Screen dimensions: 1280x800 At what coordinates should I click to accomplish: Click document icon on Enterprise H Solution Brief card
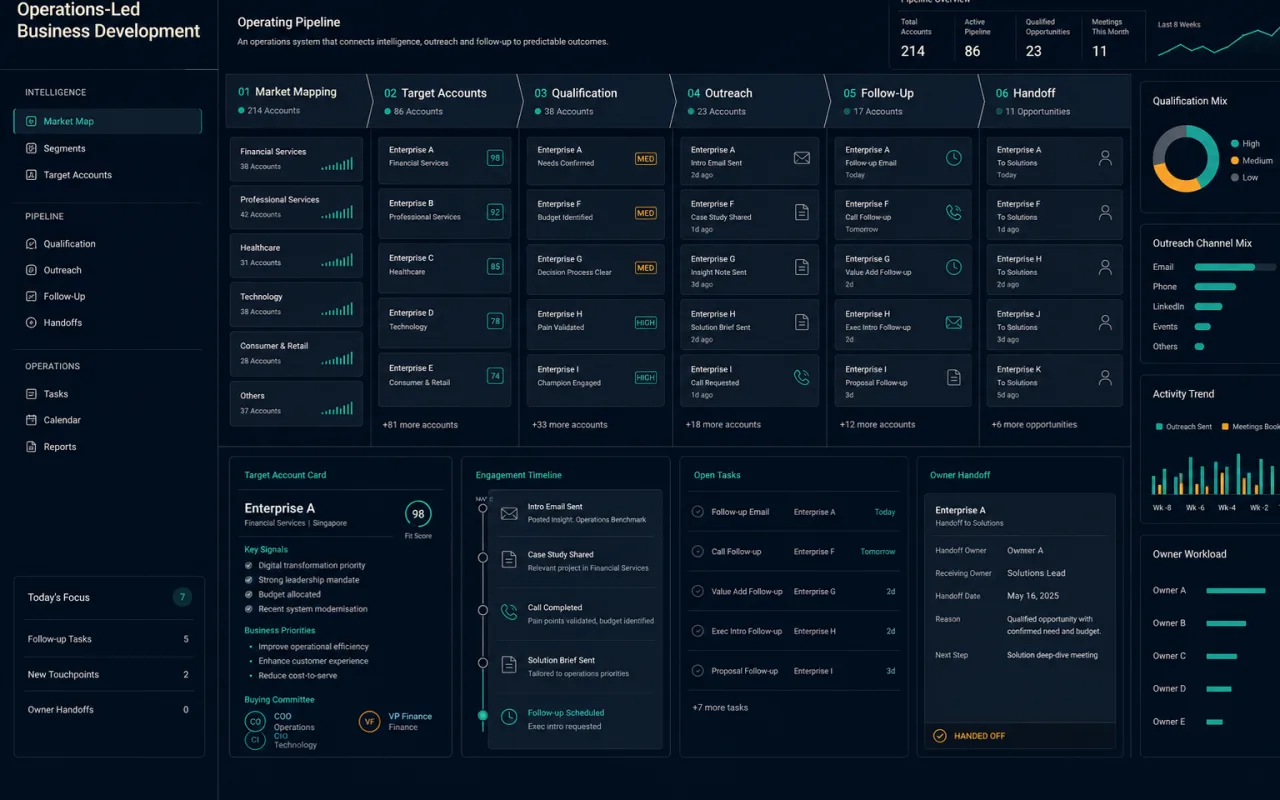tap(801, 322)
